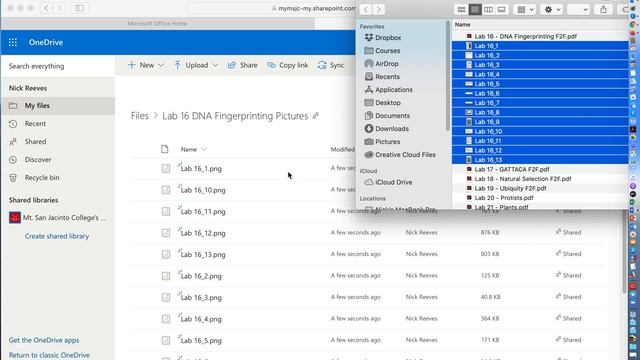Toggle the Safari sidebar
The width and height of the screenshot is (640, 360).
(x=80, y=8)
